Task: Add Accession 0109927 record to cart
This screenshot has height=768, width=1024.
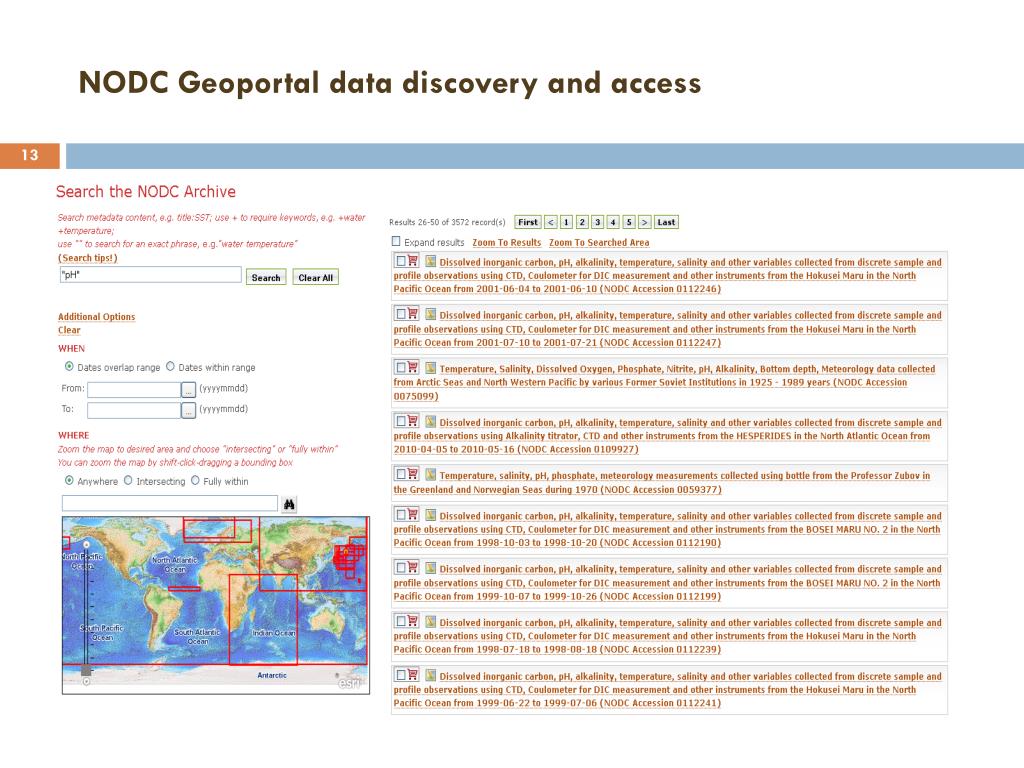Action: 413,421
